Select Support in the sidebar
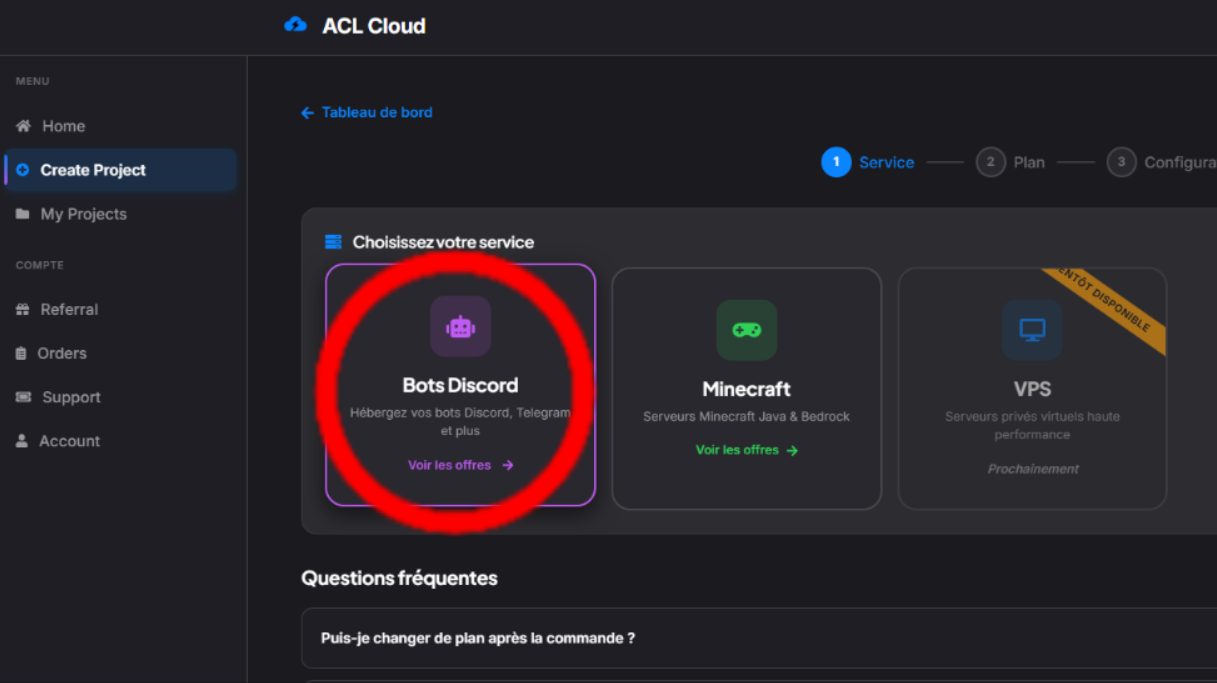The height and width of the screenshot is (683, 1217). coord(68,397)
